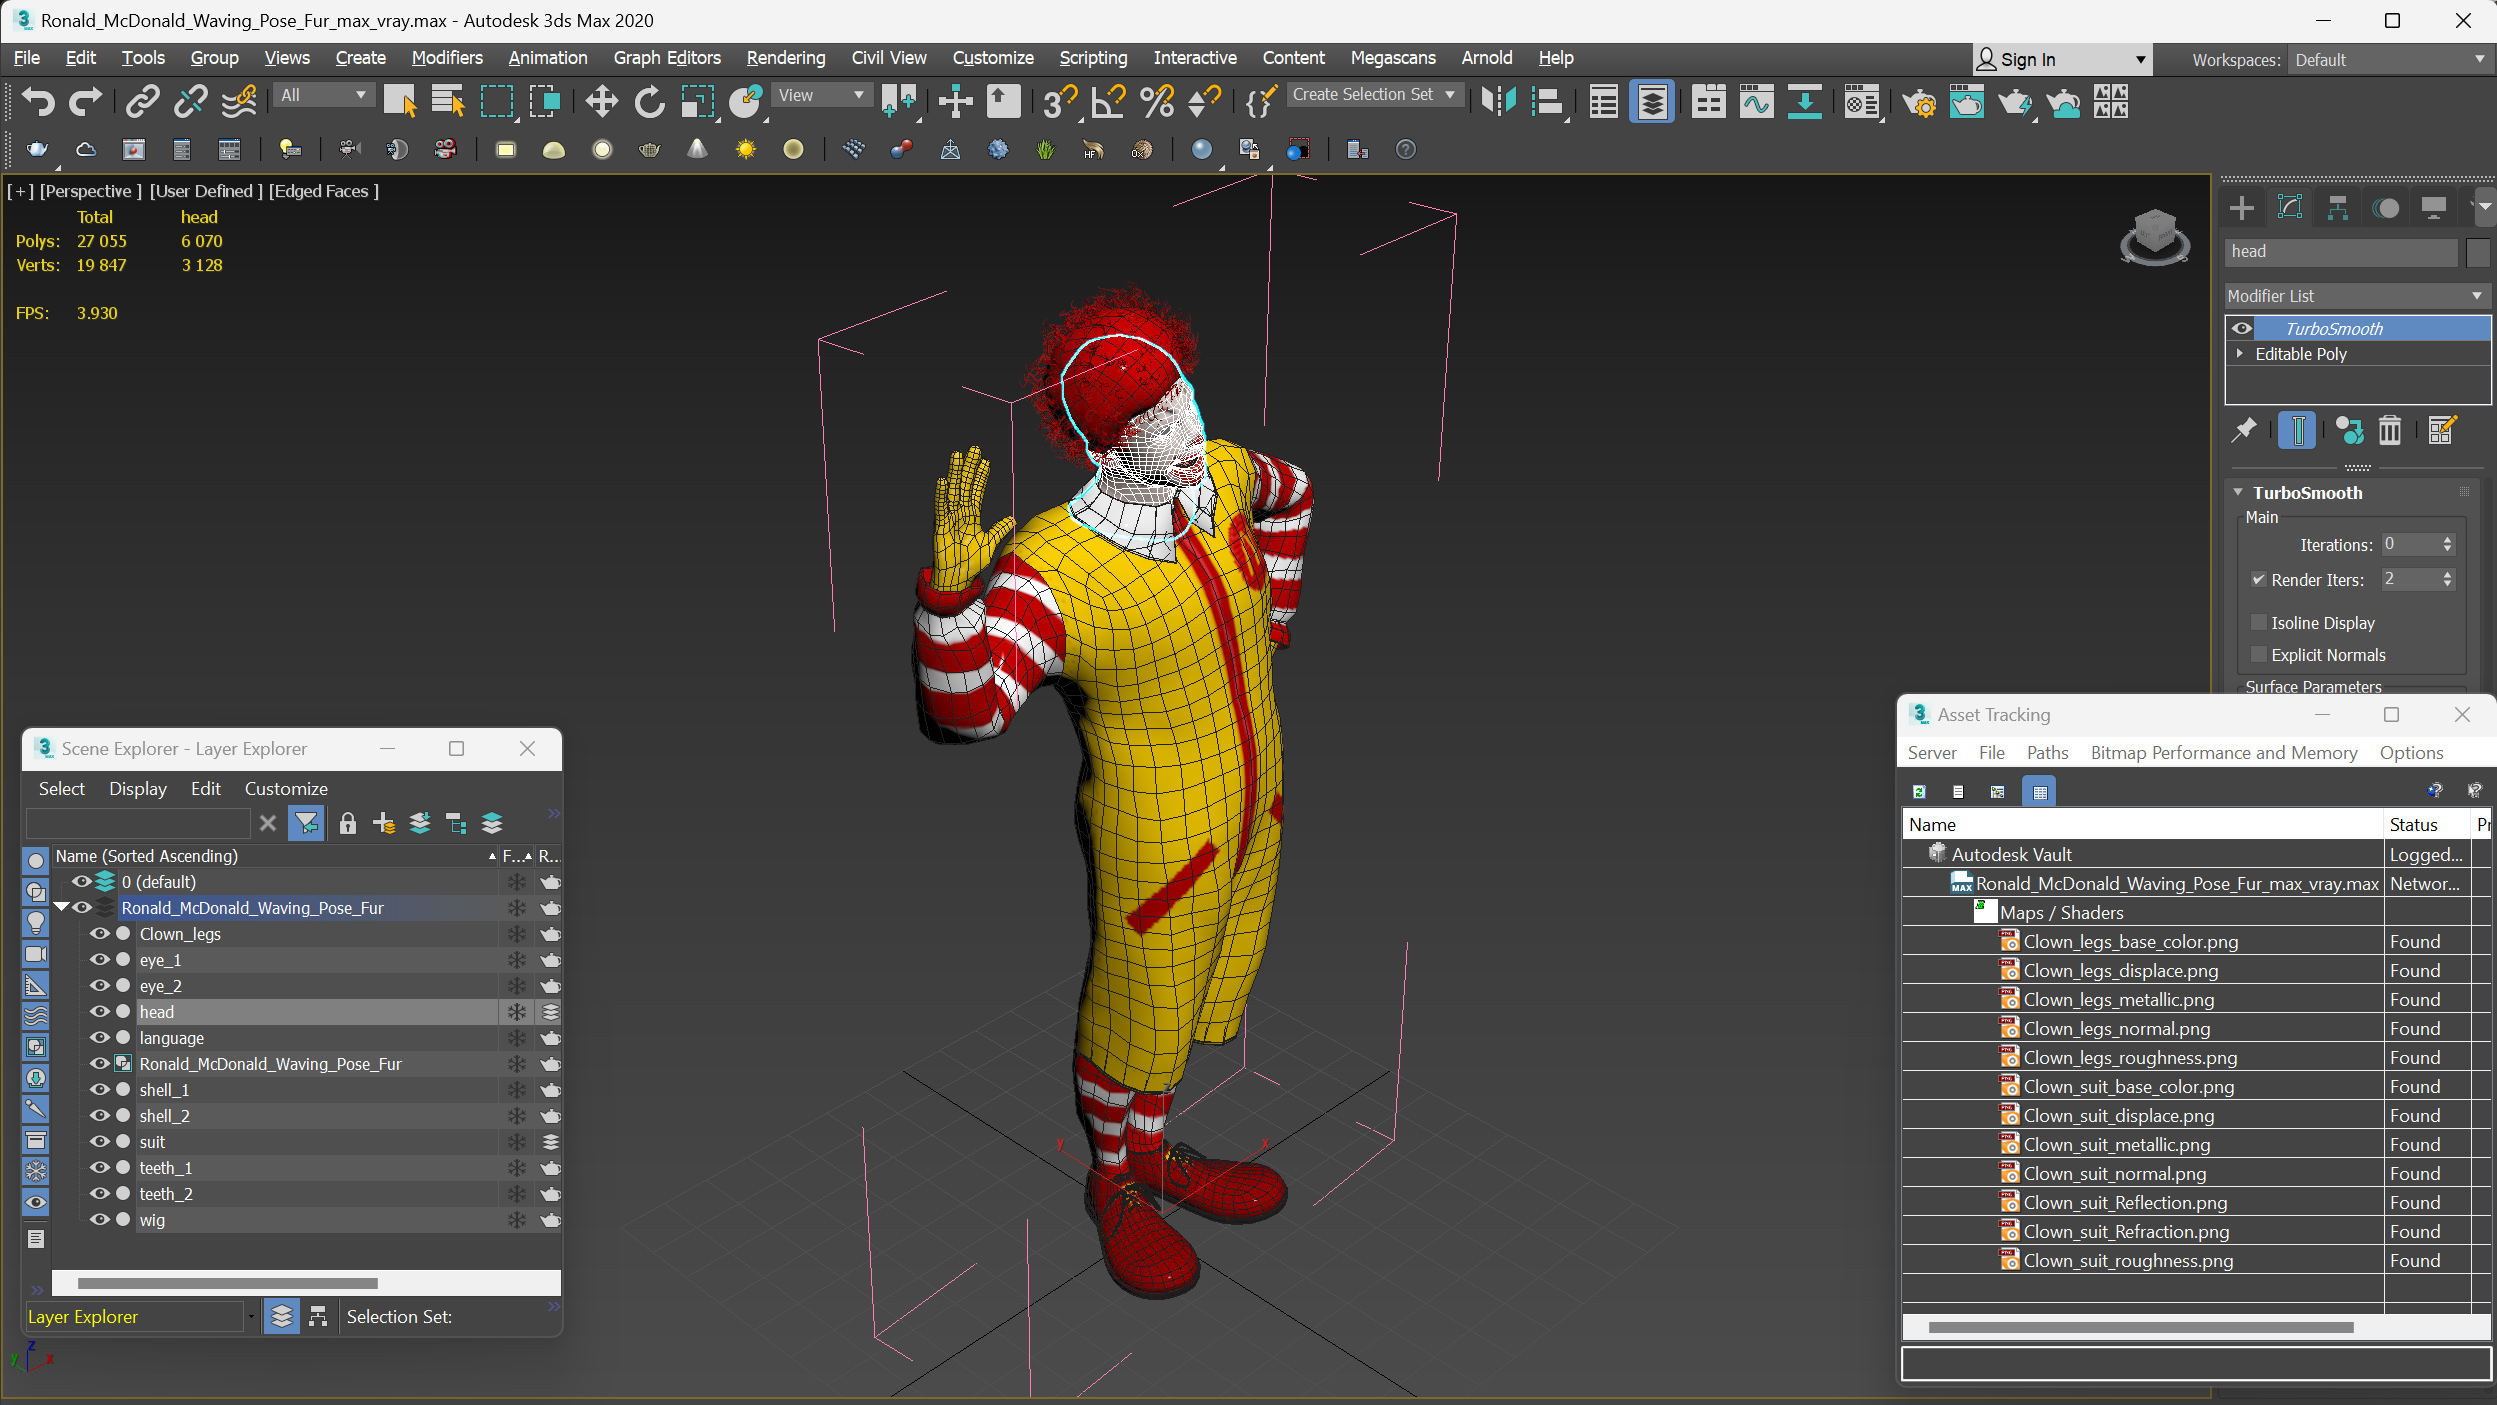Click the Edged Faces viewport label
The image size is (2497, 1405).
[323, 191]
